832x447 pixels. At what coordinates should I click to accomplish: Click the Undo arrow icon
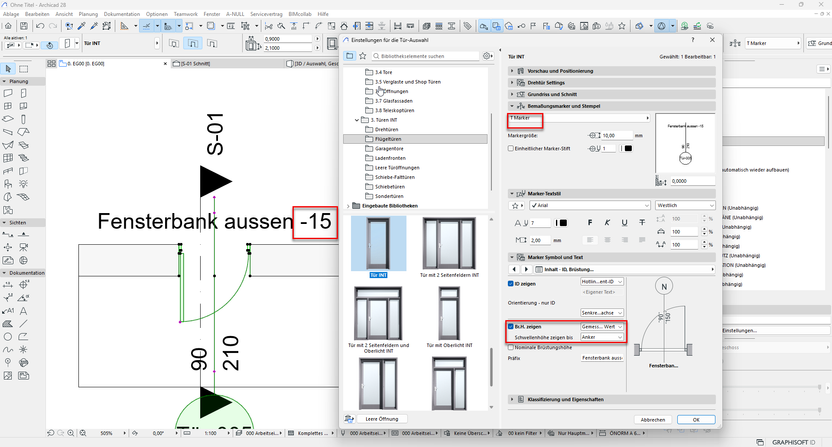[x=40, y=26]
